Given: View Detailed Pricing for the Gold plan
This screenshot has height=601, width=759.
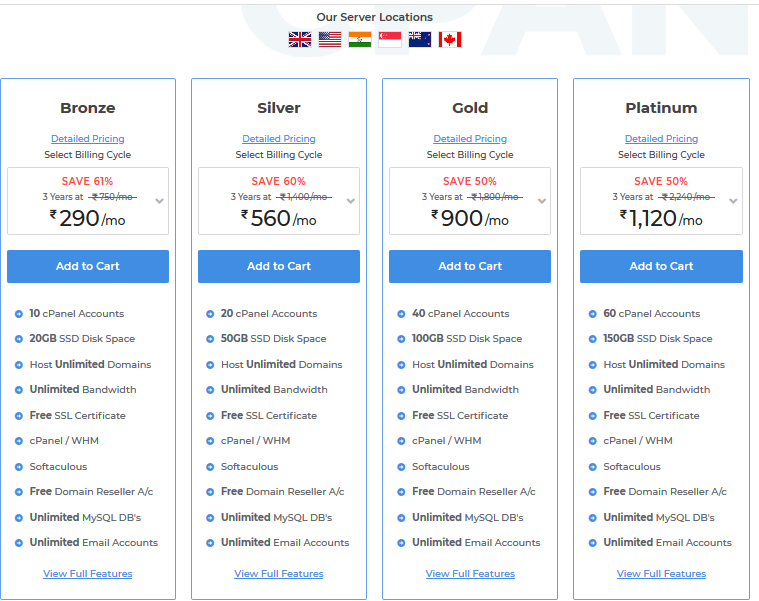Looking at the screenshot, I should [470, 139].
